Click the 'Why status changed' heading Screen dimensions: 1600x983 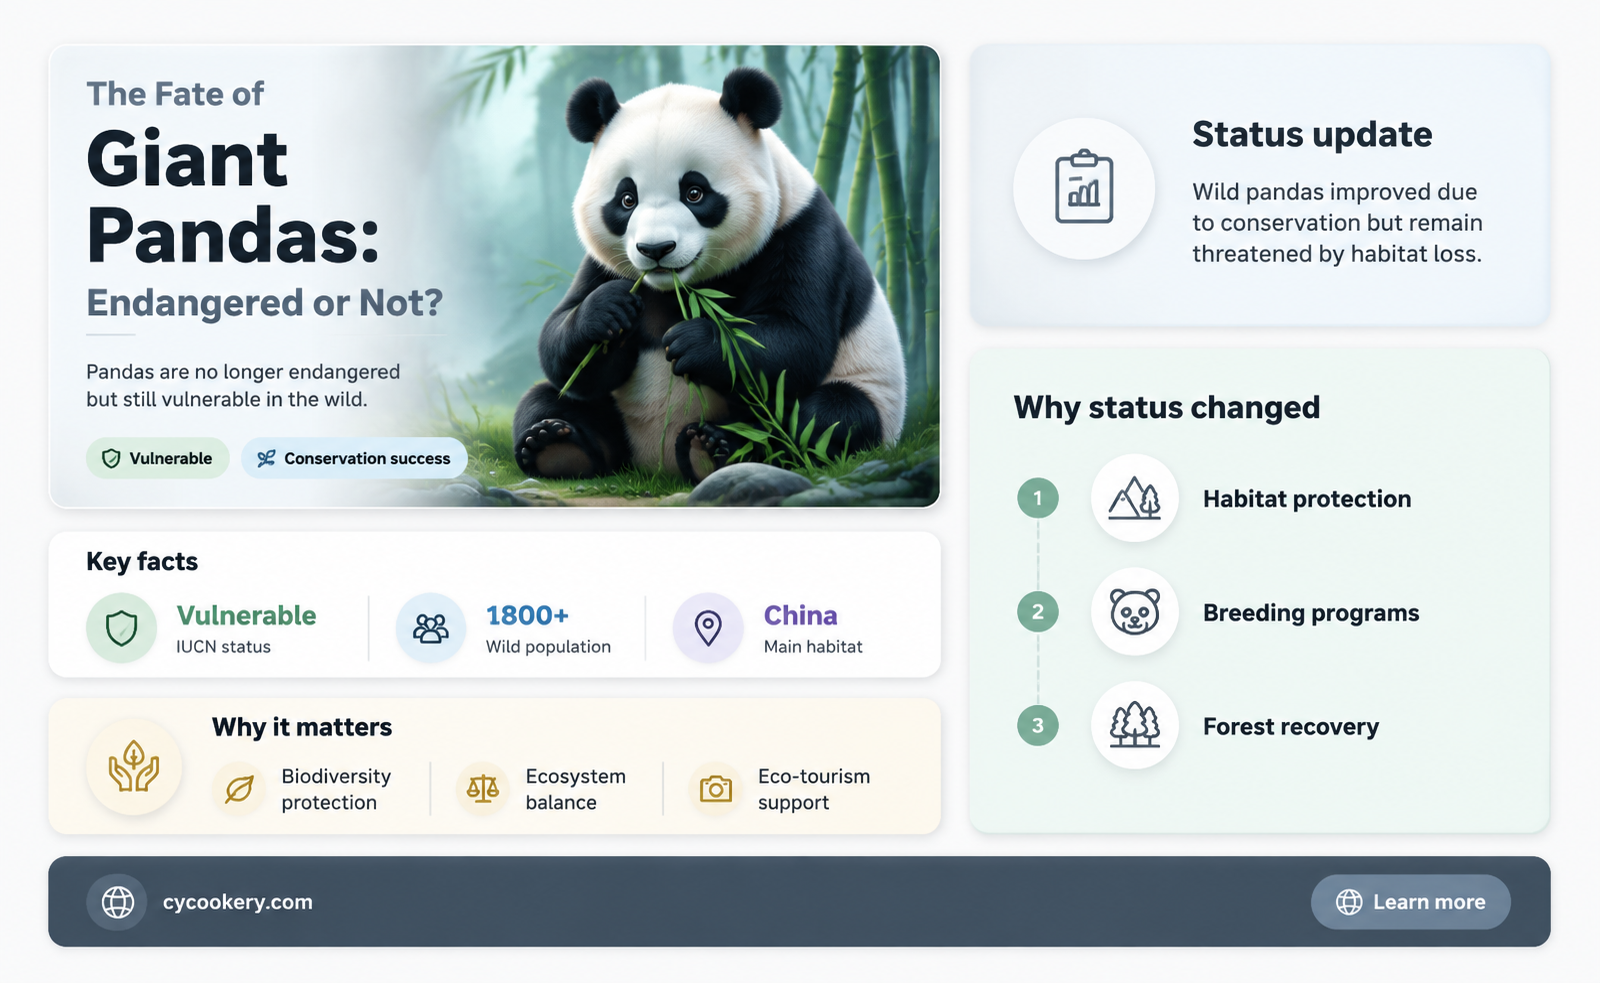coord(1167,407)
